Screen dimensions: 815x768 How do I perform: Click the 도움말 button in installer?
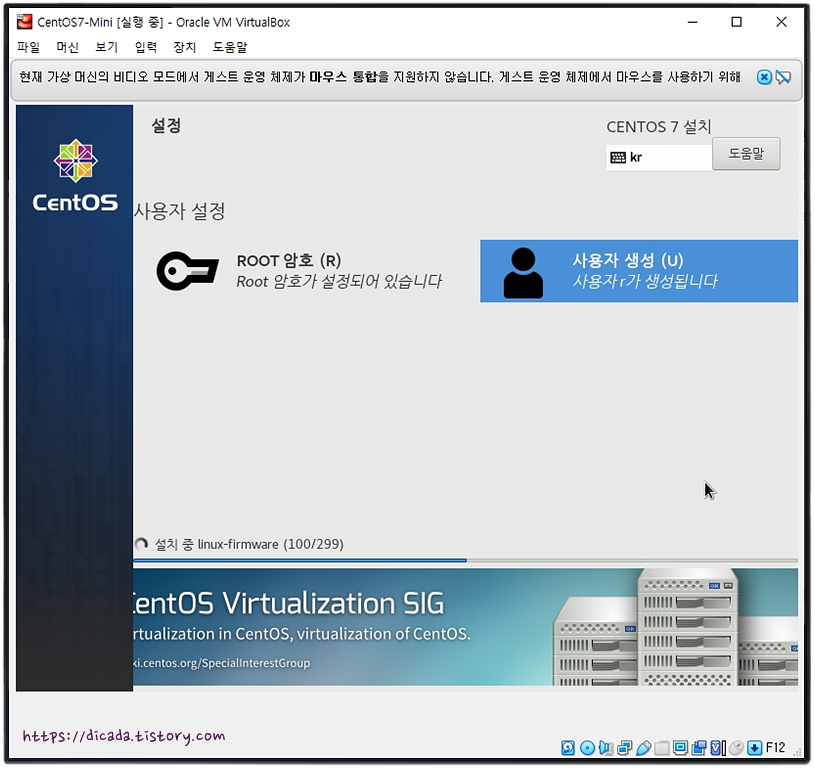point(746,153)
